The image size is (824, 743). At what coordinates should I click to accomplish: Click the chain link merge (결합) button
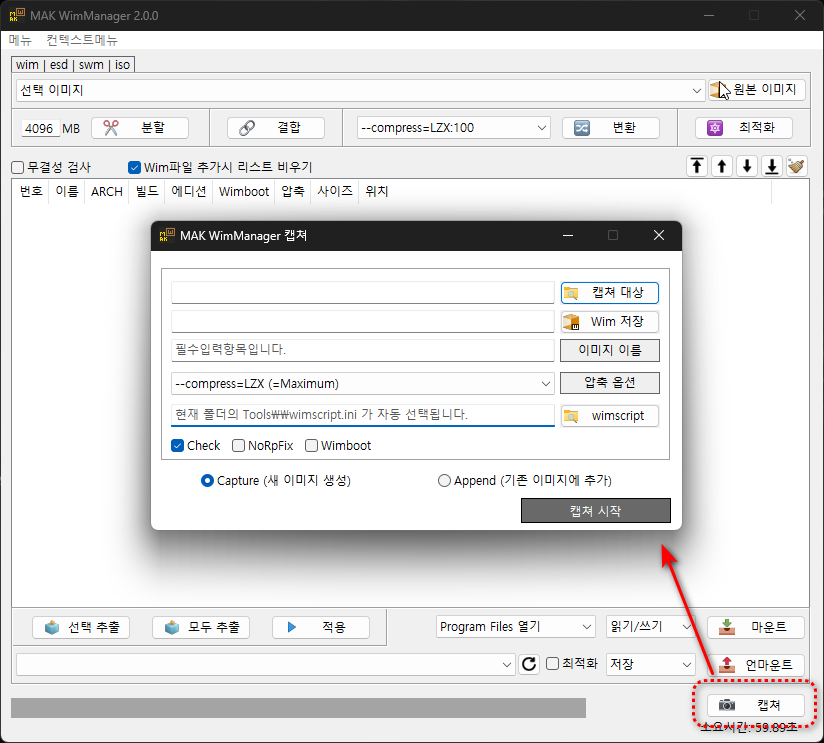275,128
